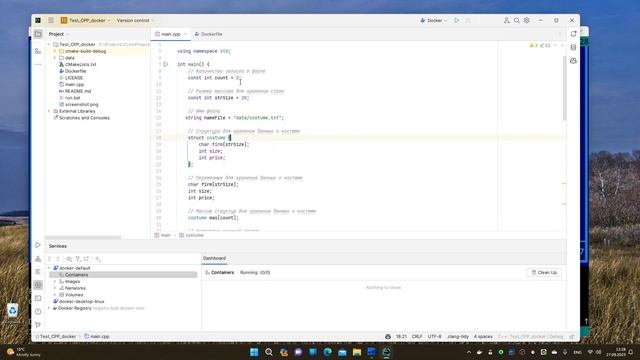640x360 pixels.
Task: Open Services filter icon
Action: [78, 259]
